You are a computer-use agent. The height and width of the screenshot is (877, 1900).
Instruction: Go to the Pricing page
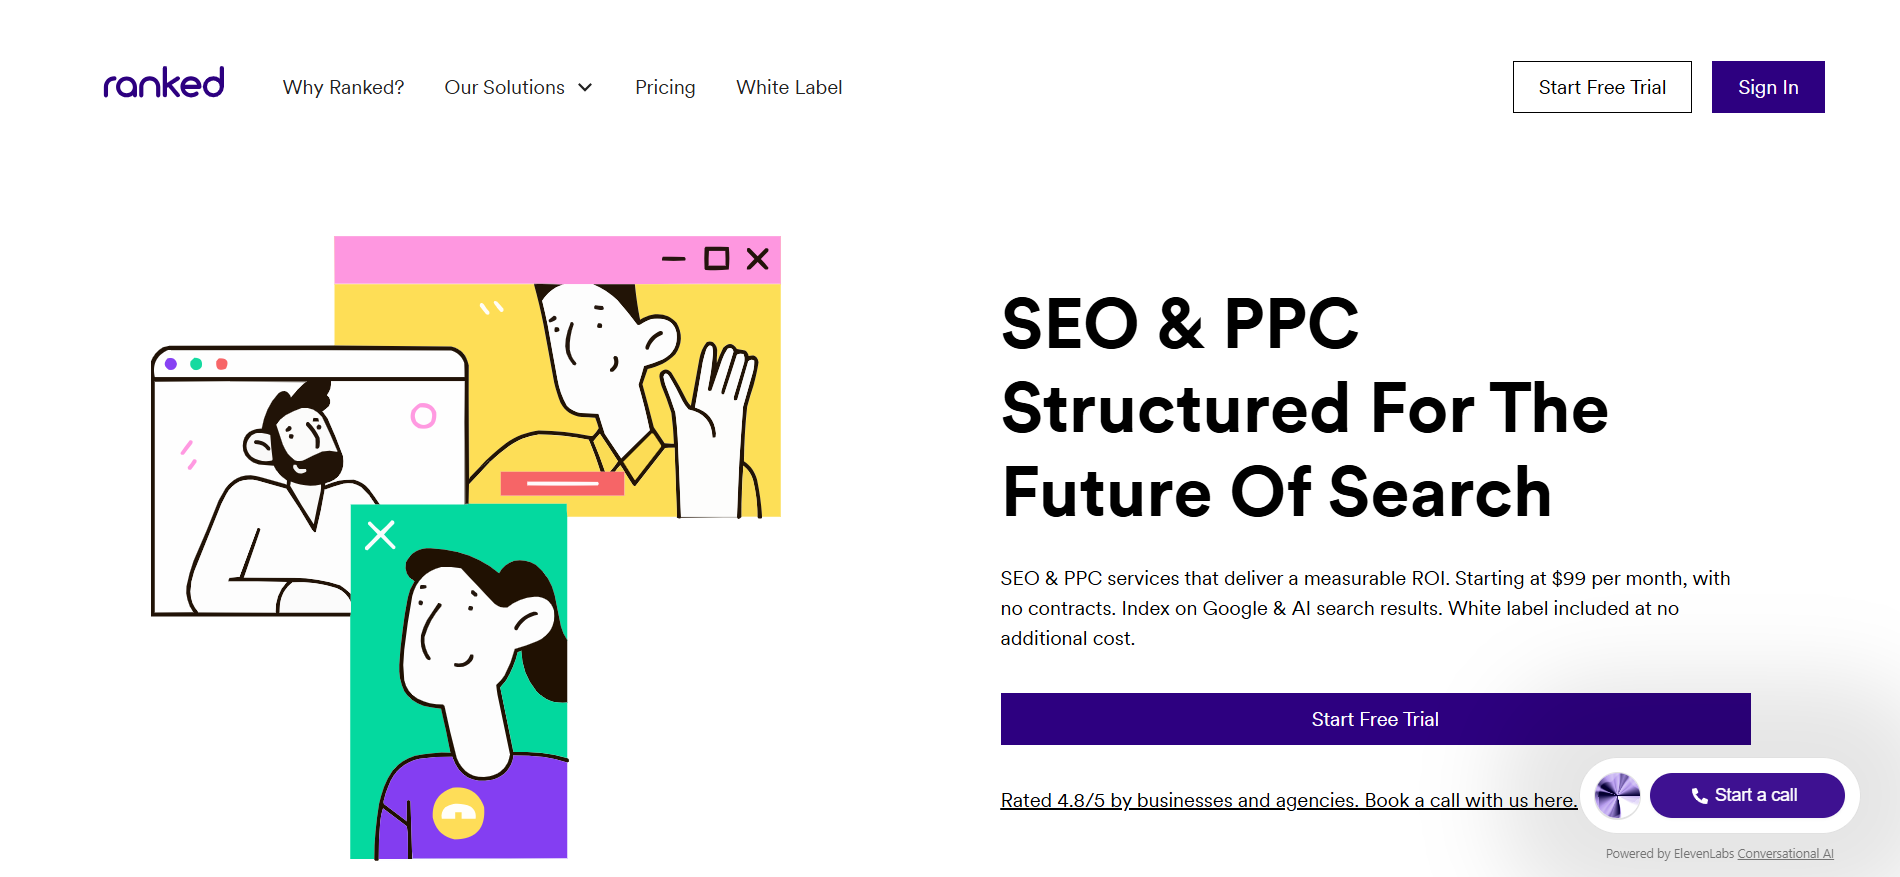click(x=665, y=88)
